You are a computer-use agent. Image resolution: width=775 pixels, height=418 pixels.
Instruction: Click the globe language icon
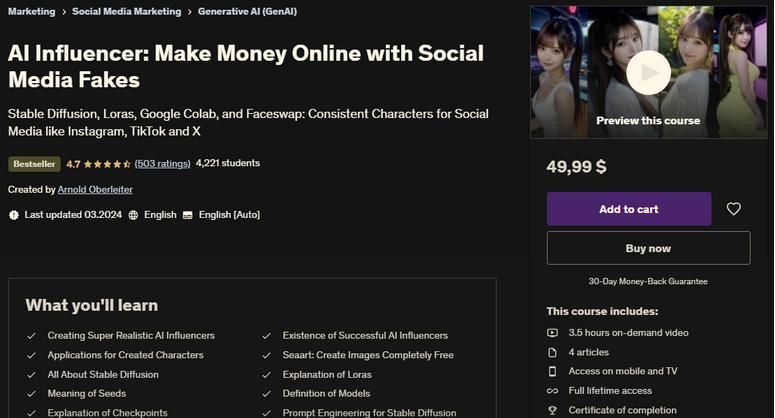coord(134,215)
